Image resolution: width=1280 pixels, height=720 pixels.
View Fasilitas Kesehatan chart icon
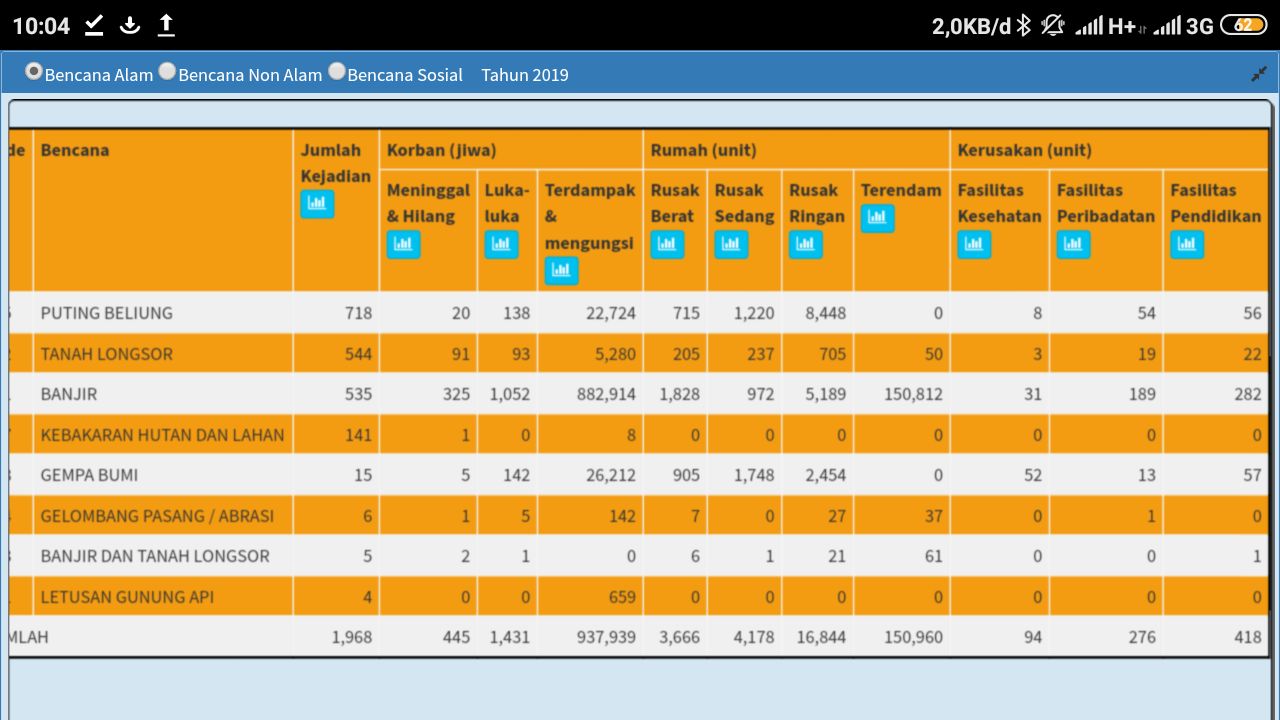coord(974,244)
